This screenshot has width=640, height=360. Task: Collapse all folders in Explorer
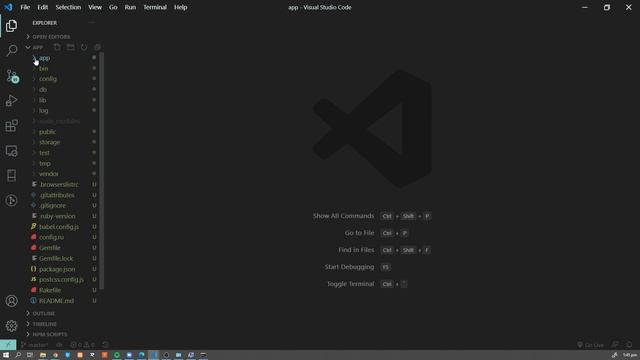[97, 47]
